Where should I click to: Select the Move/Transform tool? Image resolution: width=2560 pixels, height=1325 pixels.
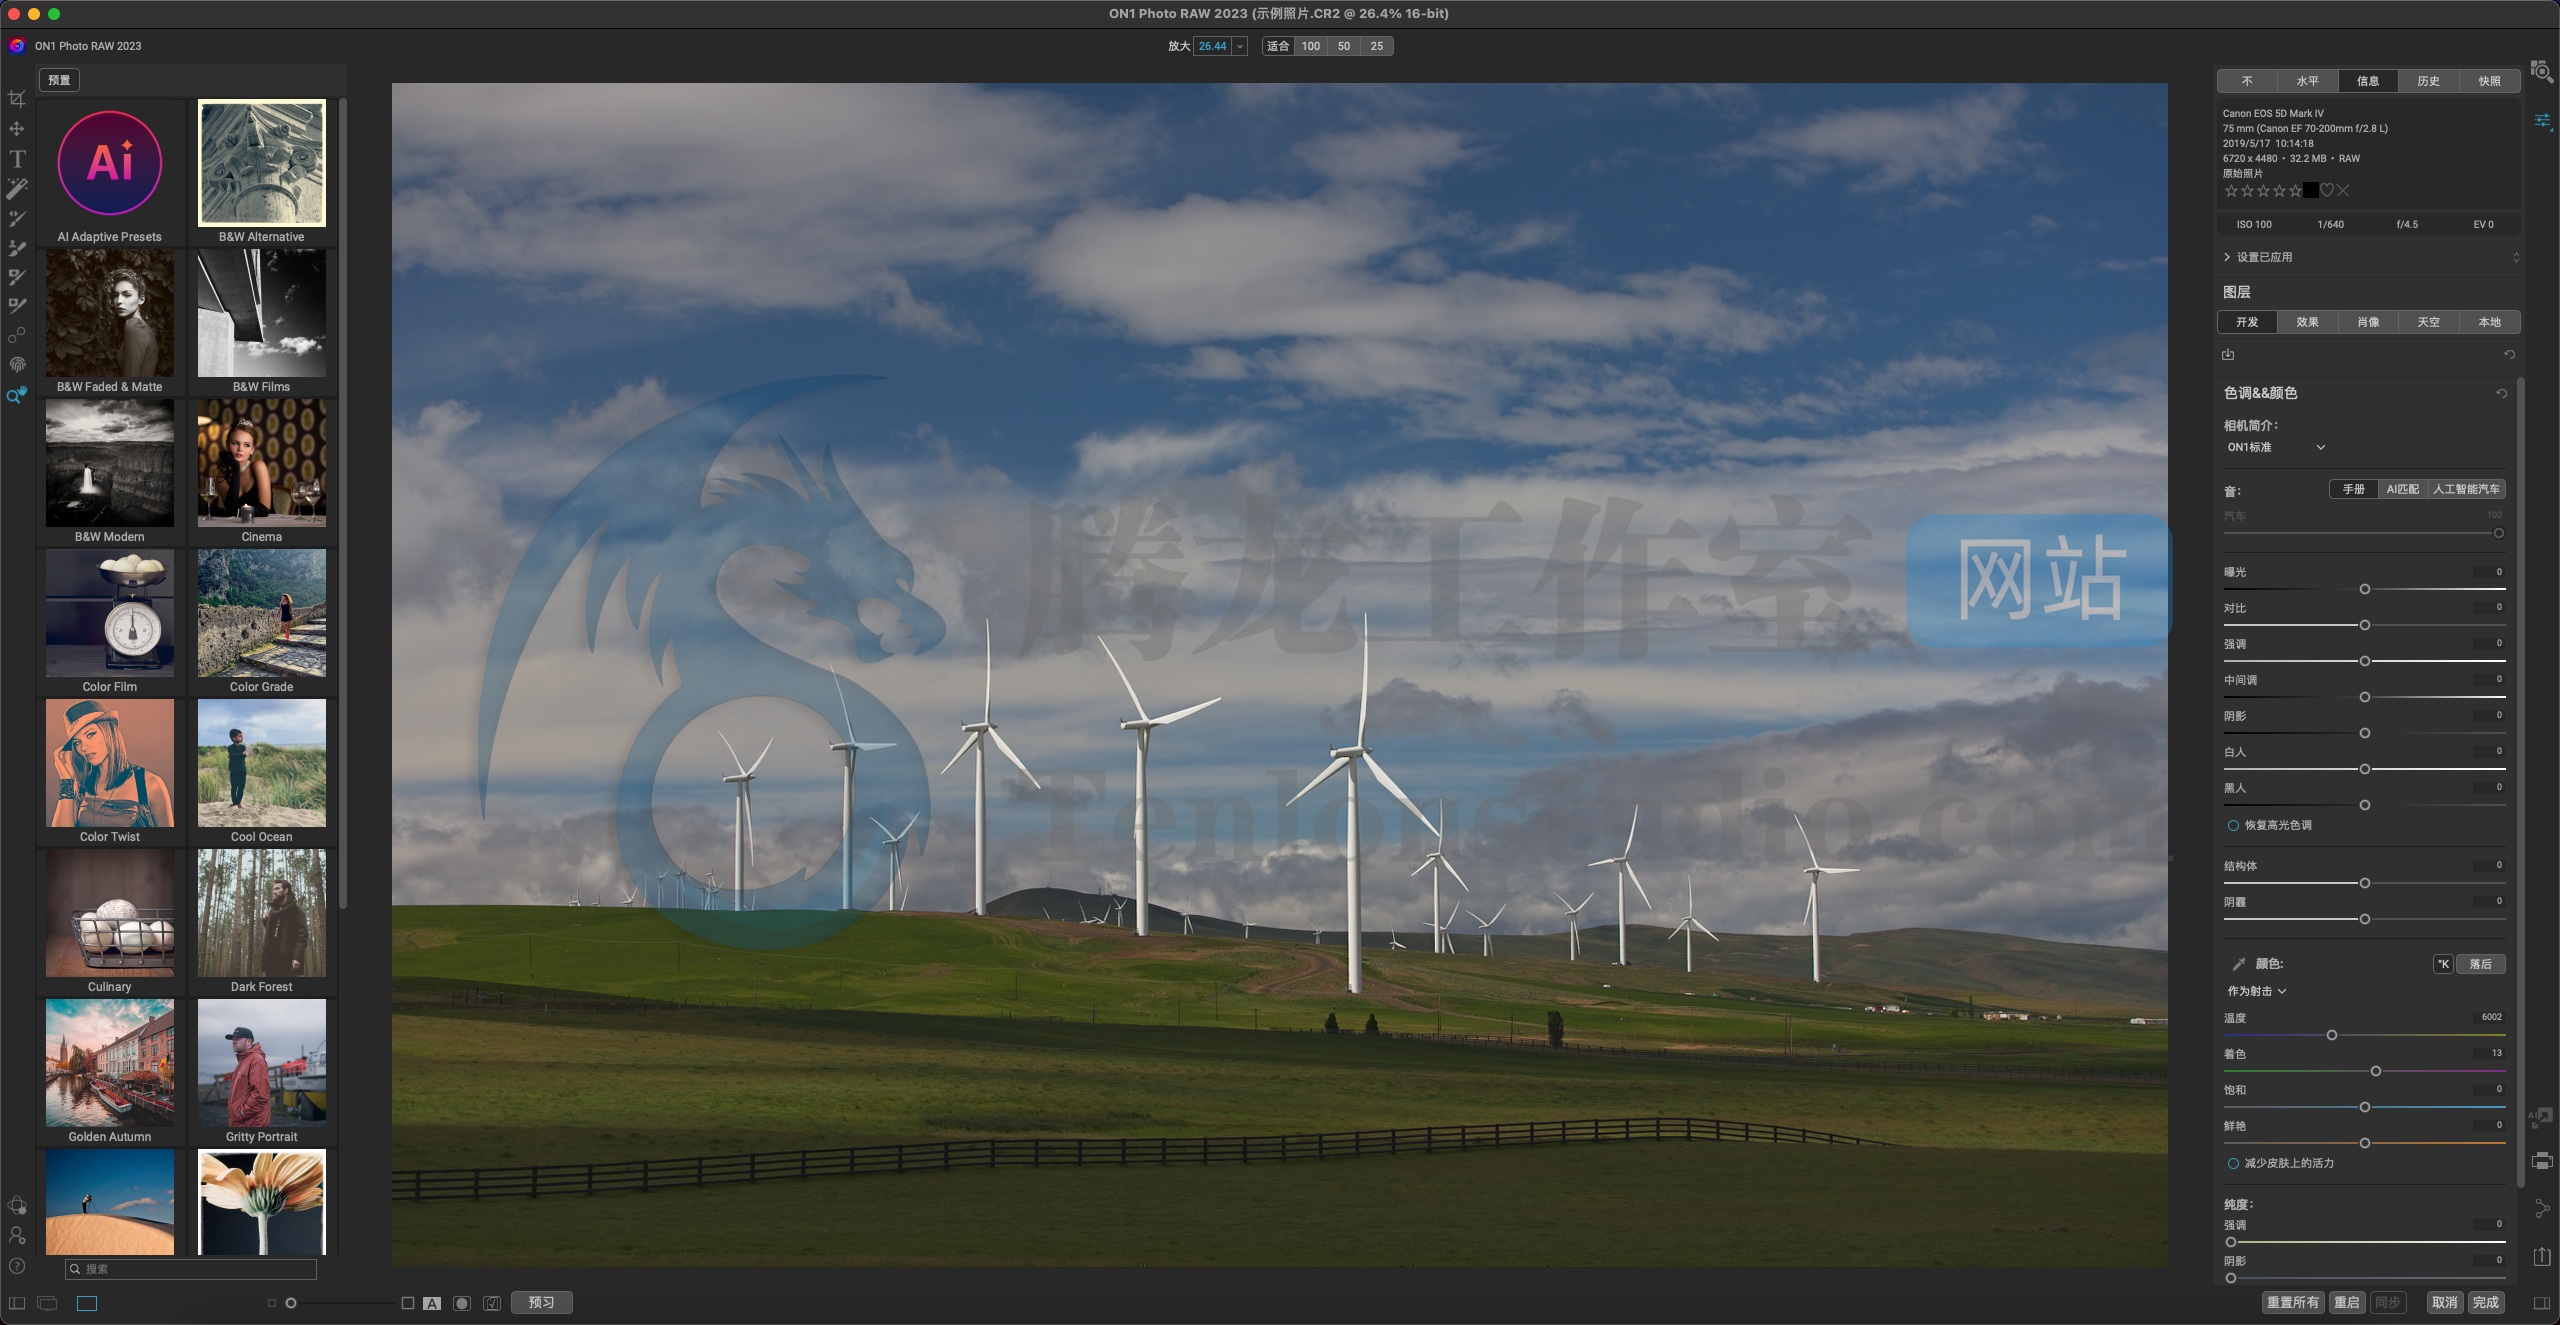point(17,129)
